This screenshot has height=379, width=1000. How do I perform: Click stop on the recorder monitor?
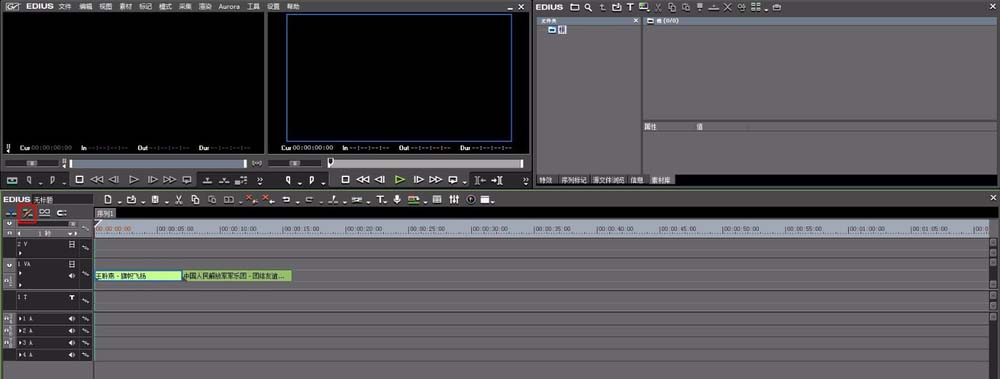[345, 179]
